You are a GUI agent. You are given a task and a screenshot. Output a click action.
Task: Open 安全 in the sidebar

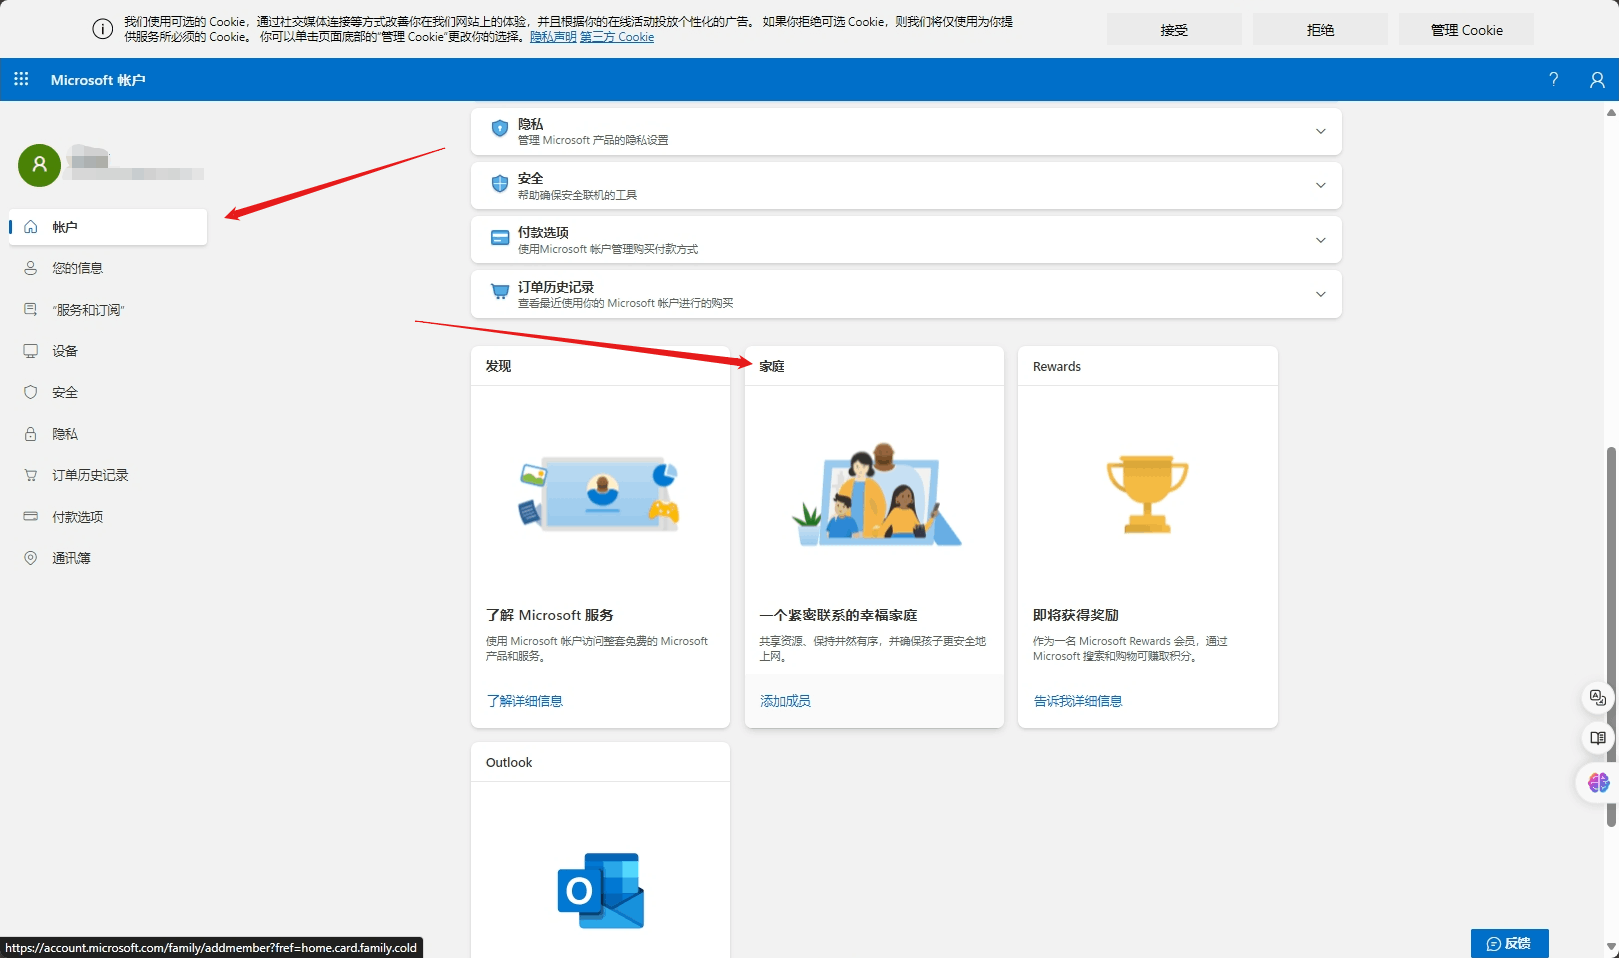pyautogui.click(x=108, y=393)
